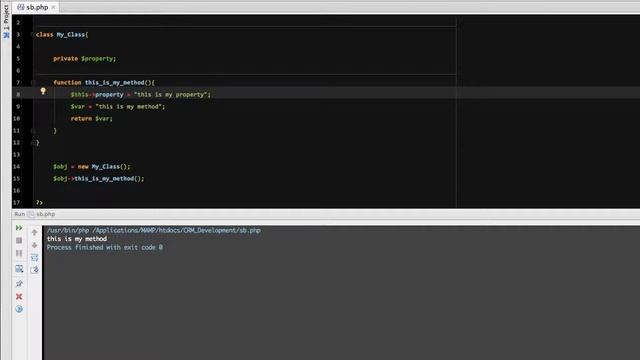Collapse the class My_Class fold marker
This screenshot has width=640, height=360.
pos(33,35)
